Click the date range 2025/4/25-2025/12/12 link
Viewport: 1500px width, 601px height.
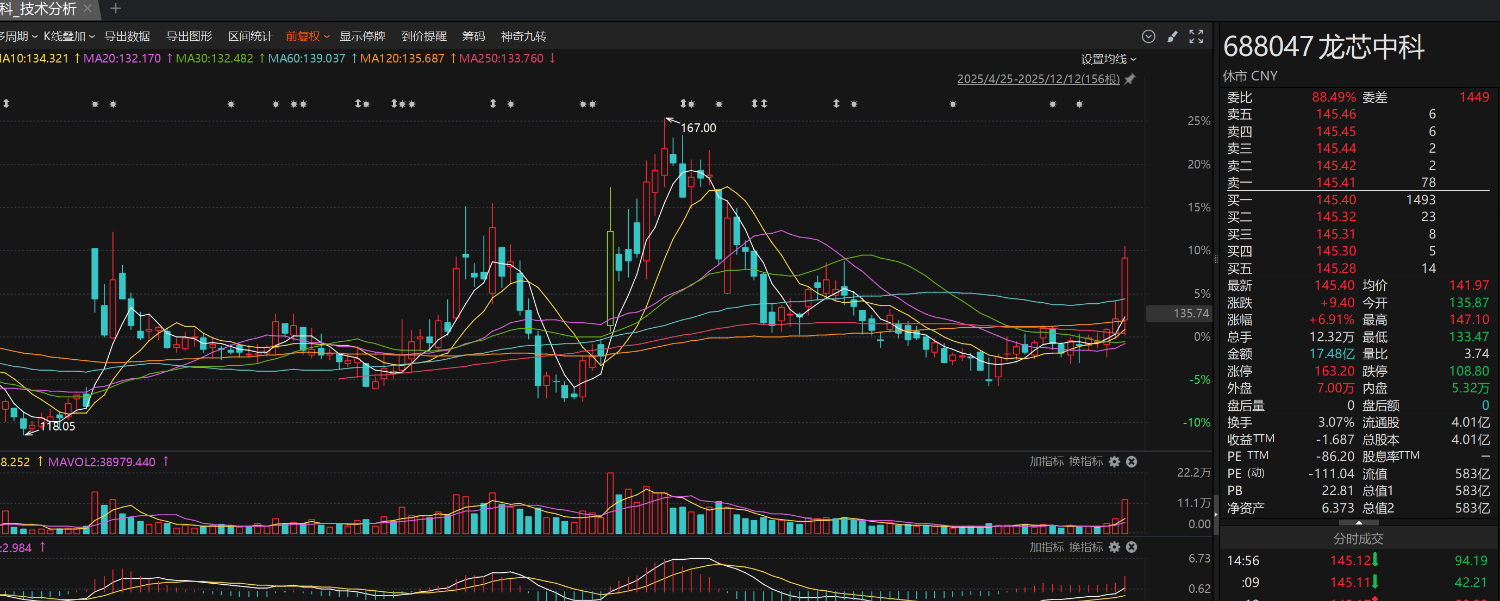pos(1038,79)
